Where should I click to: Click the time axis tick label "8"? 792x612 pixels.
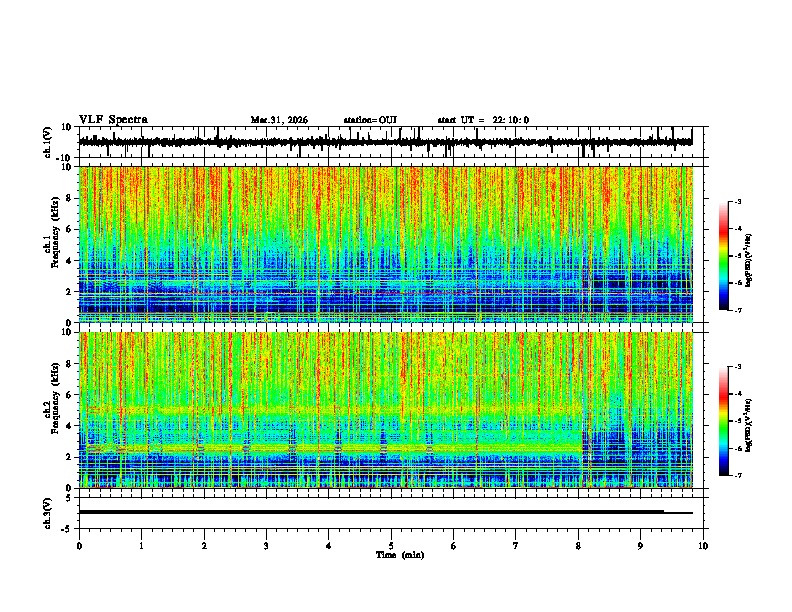[x=578, y=546]
